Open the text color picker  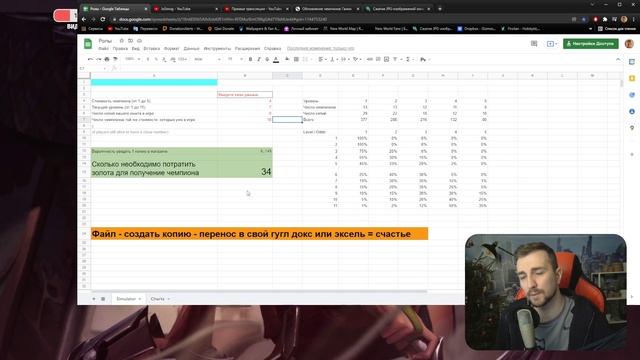276,60
